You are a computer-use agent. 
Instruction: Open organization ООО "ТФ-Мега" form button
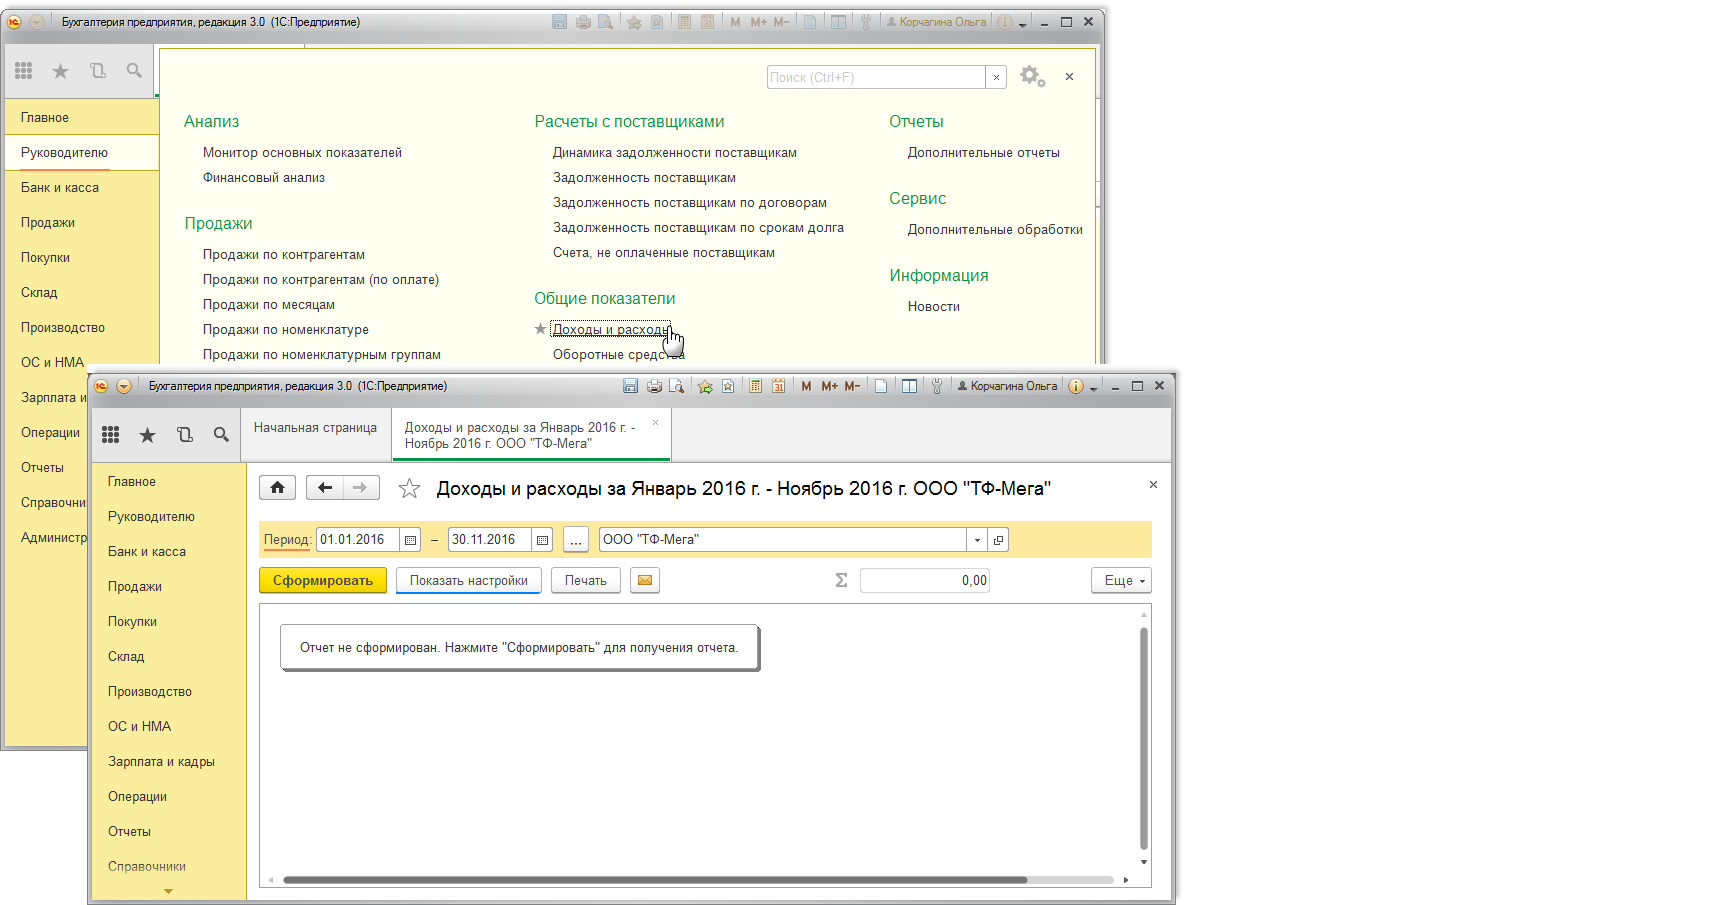point(998,540)
